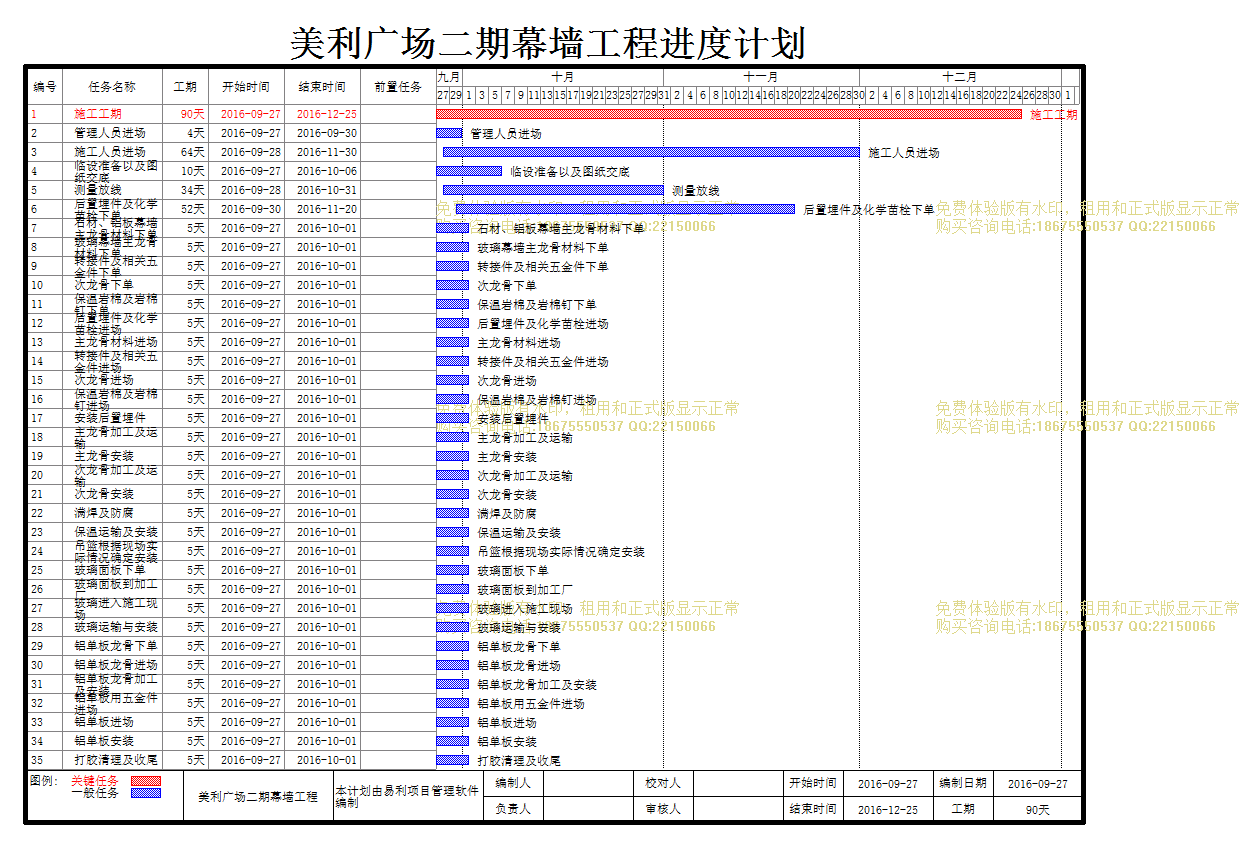Image resolution: width=1239 pixels, height=846 pixels.
Task: Click the blue 一般任务 legend color swatch
Action: pyautogui.click(x=146, y=793)
